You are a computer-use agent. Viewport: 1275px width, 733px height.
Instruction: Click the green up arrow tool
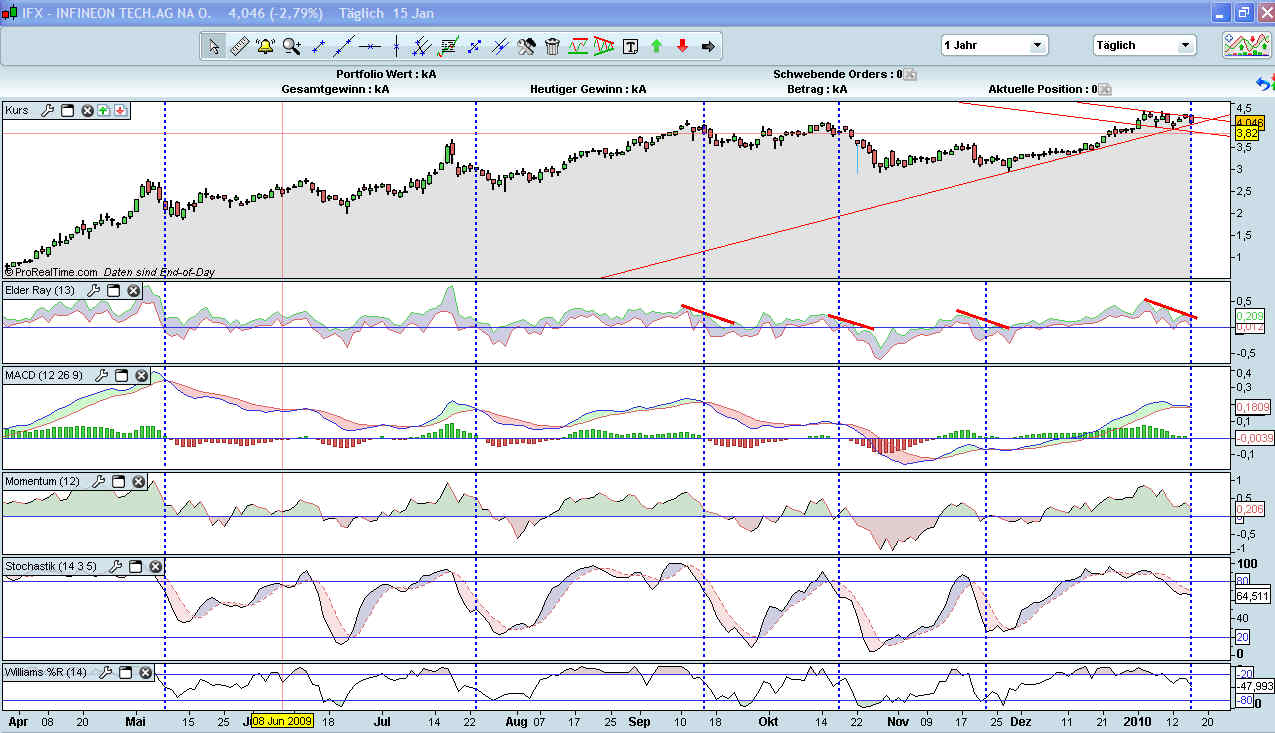[x=656, y=46]
